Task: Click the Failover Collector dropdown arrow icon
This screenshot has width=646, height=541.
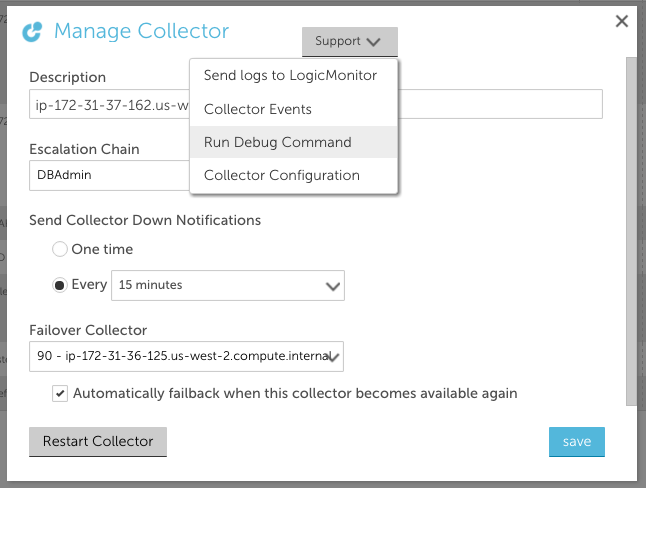Action: (335, 356)
